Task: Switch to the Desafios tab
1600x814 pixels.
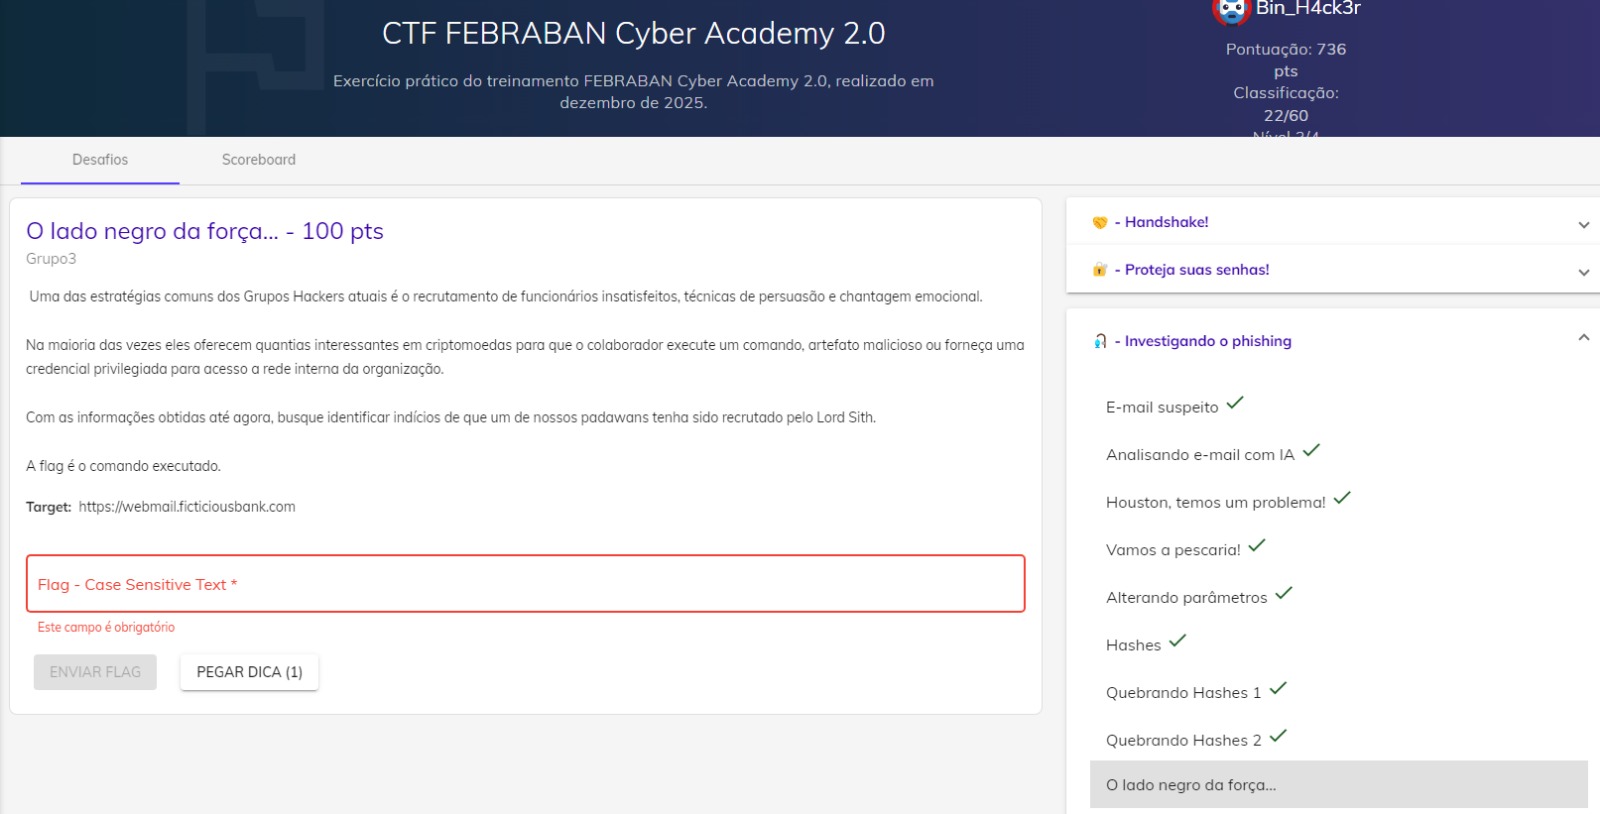Action: coord(100,160)
